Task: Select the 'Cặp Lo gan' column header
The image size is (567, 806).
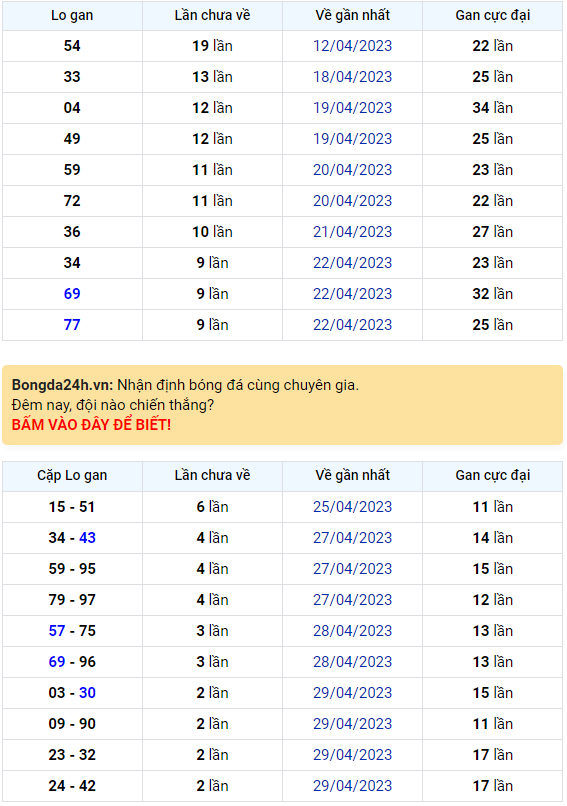Action: coord(72,475)
